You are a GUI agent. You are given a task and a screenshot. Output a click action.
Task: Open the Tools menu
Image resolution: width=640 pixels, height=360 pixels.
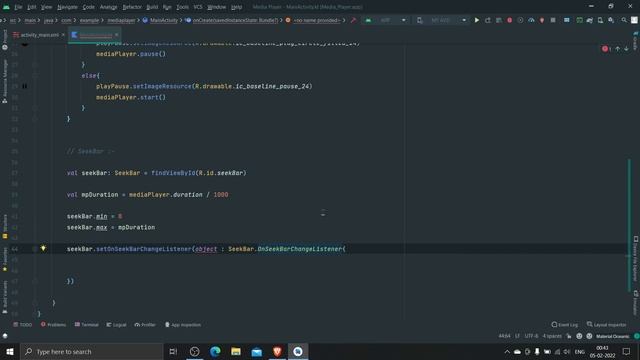click(182, 7)
